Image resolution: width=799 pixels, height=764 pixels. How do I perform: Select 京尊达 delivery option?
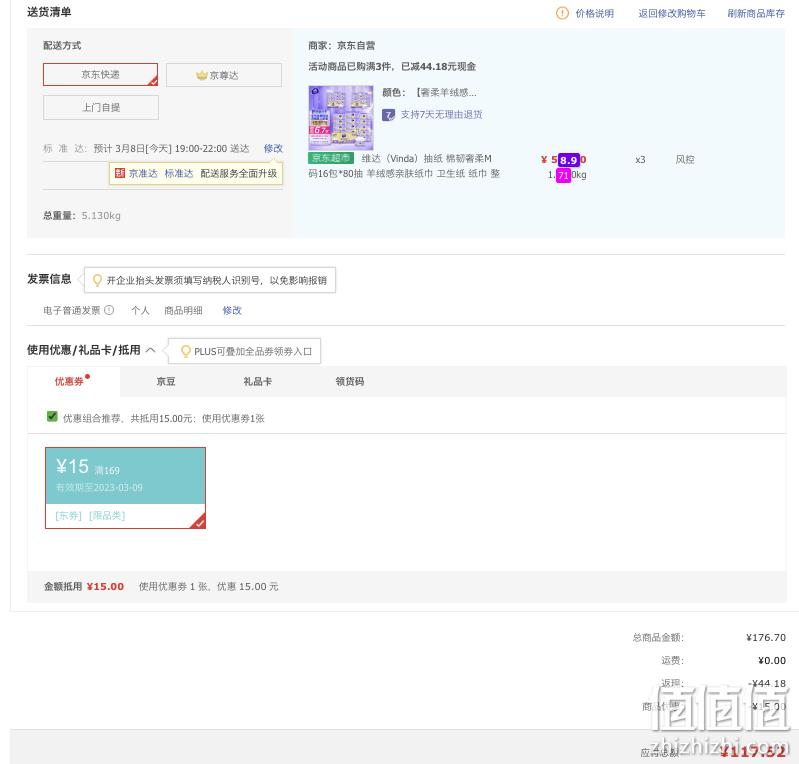pos(224,75)
